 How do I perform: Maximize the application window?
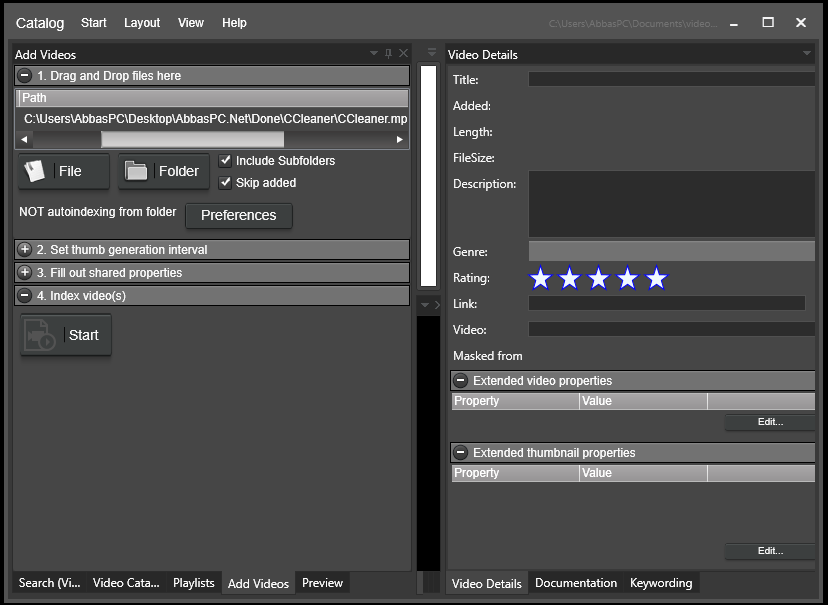[768, 22]
